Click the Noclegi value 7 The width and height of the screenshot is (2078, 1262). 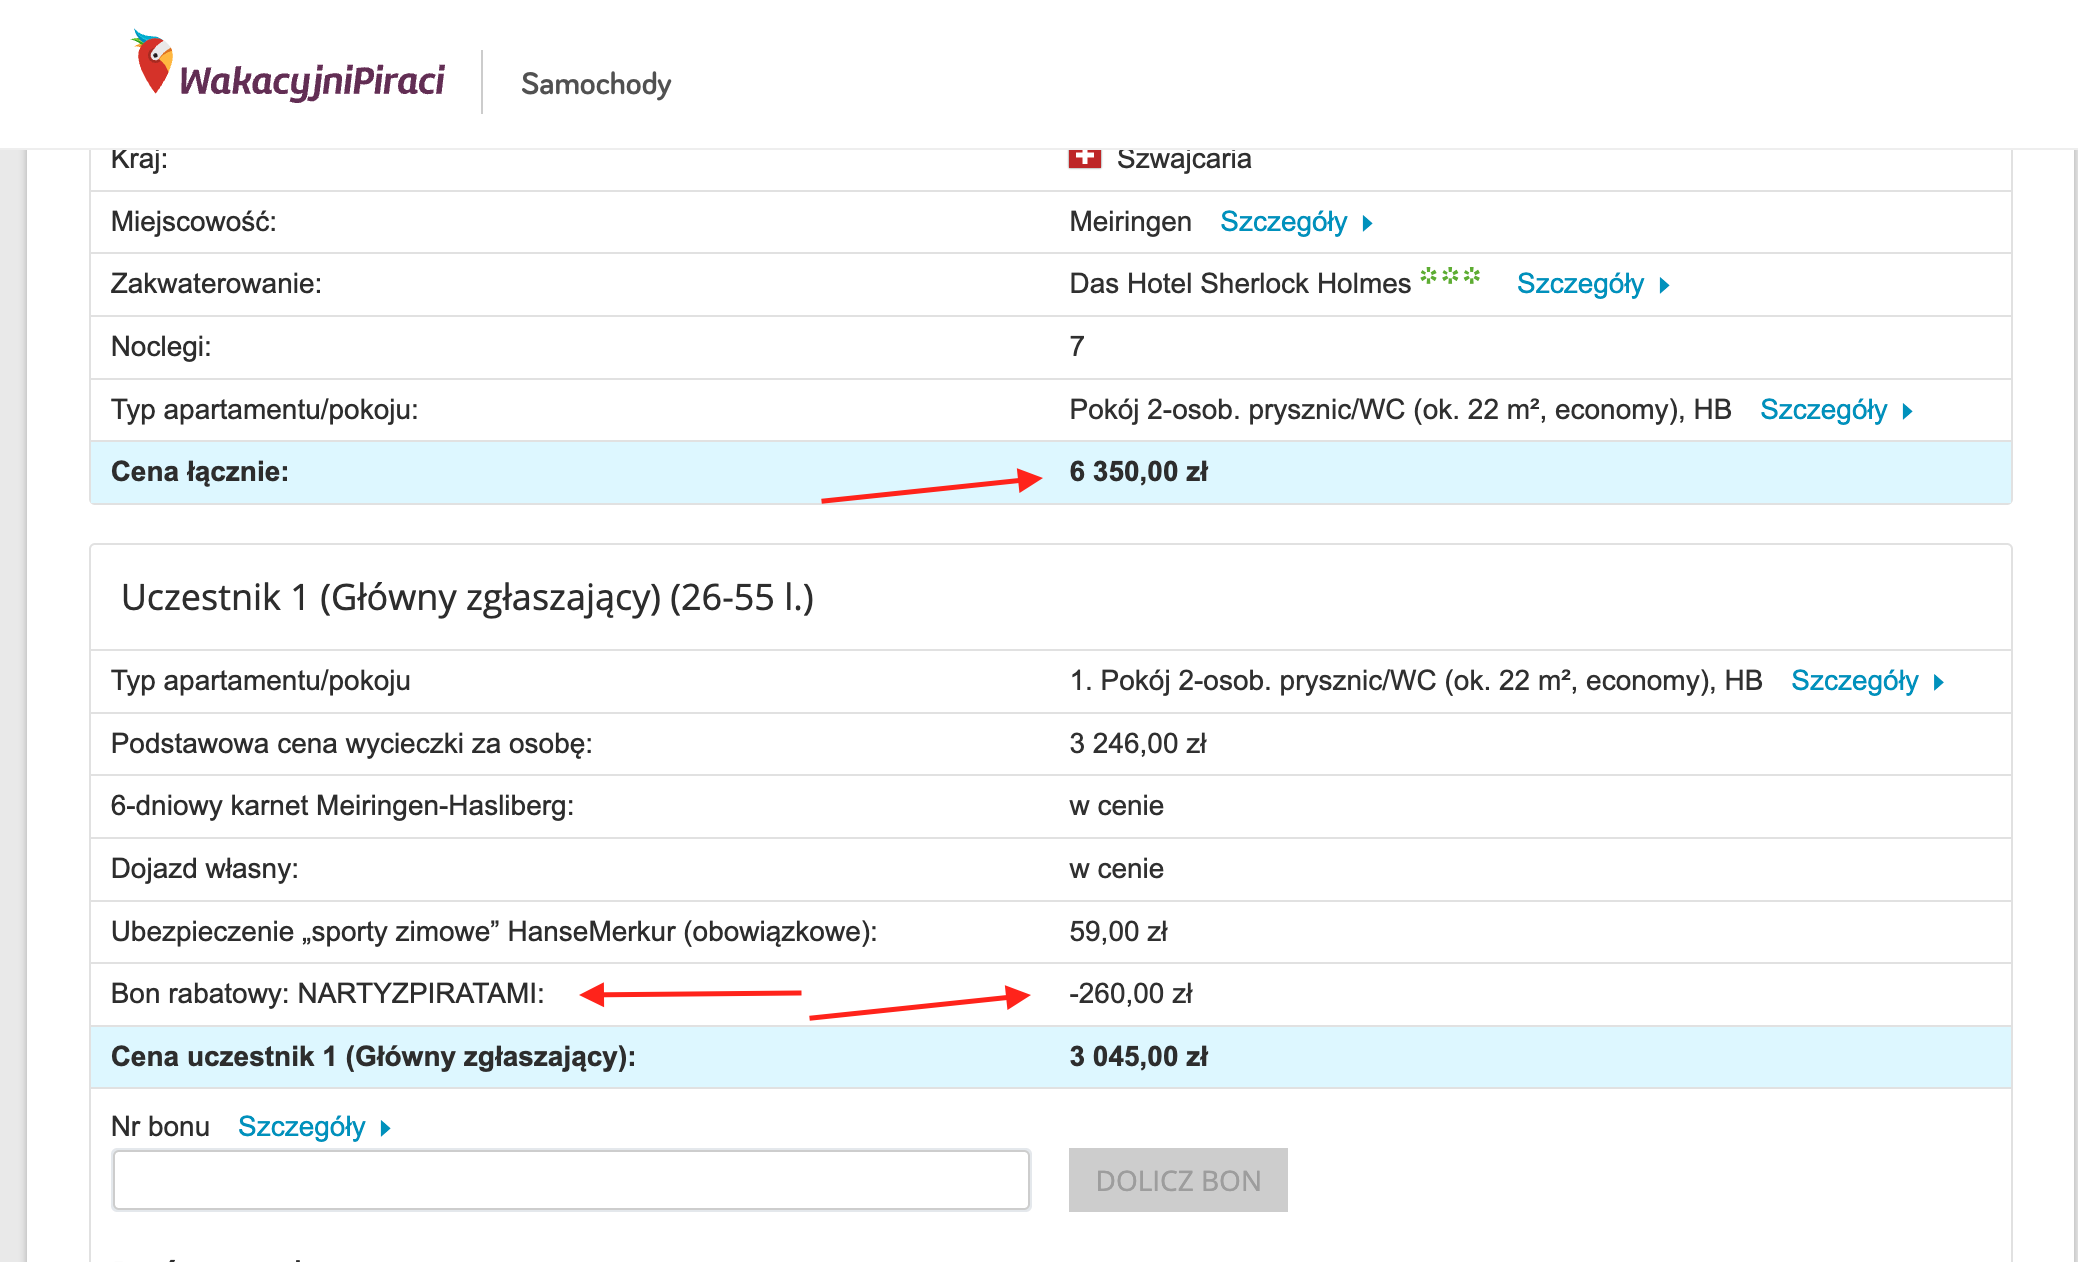[1077, 347]
